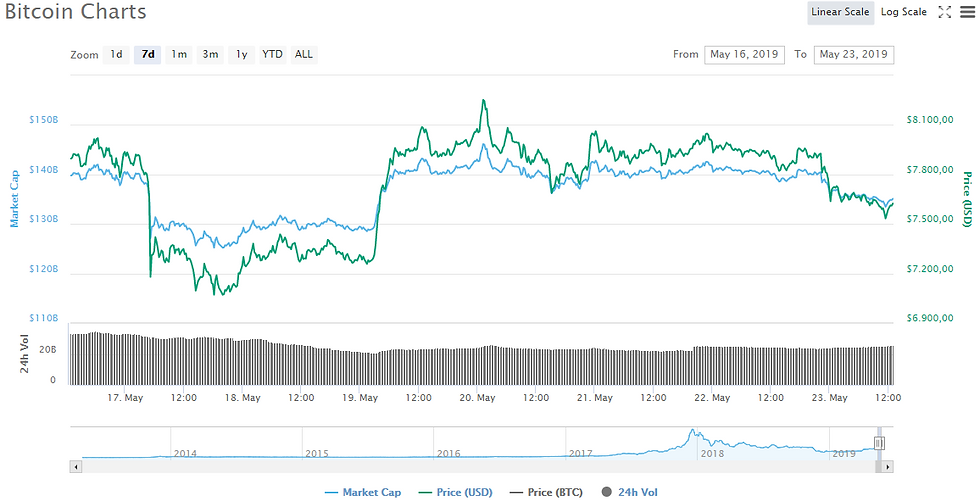Screen dimensions: 980x501
Task: Edit the To date May 23, 2019
Action: pos(854,54)
